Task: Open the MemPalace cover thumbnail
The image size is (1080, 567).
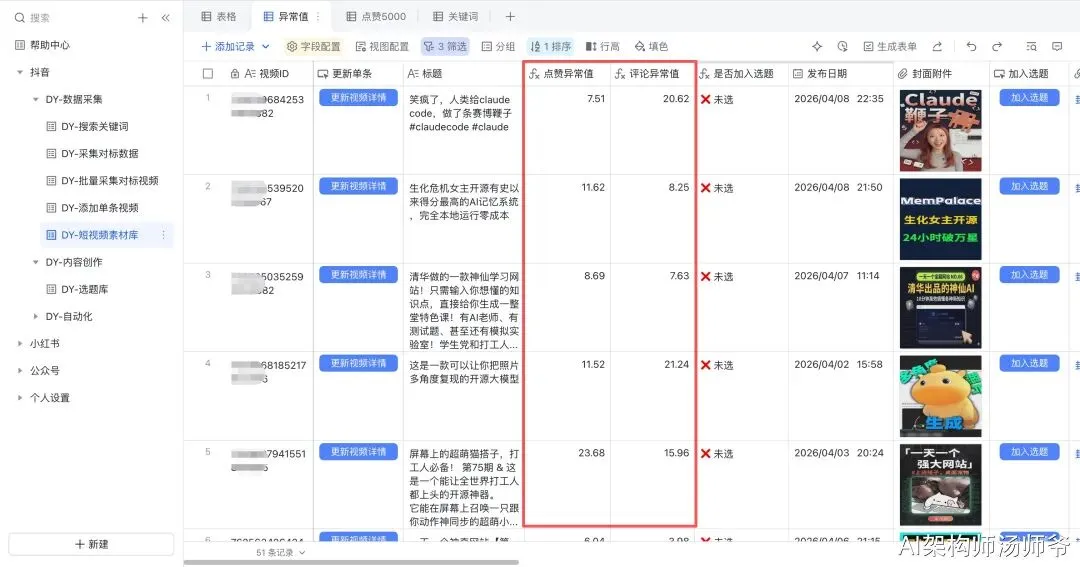Action: coord(940,219)
